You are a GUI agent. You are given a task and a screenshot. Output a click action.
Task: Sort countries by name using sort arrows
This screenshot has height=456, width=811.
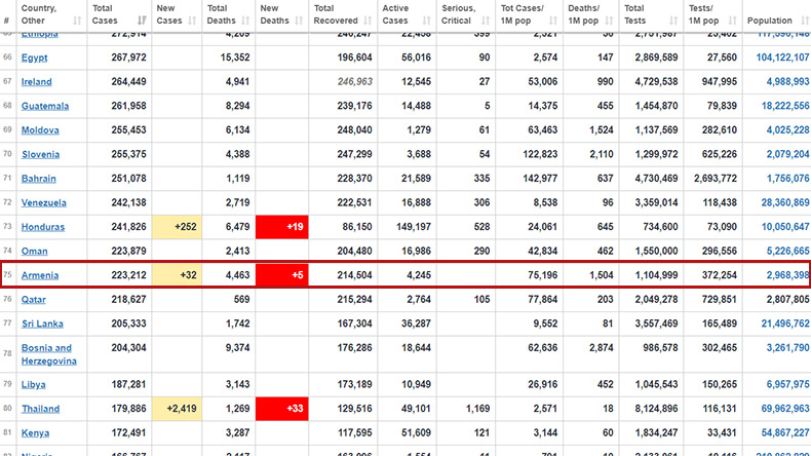[77, 21]
